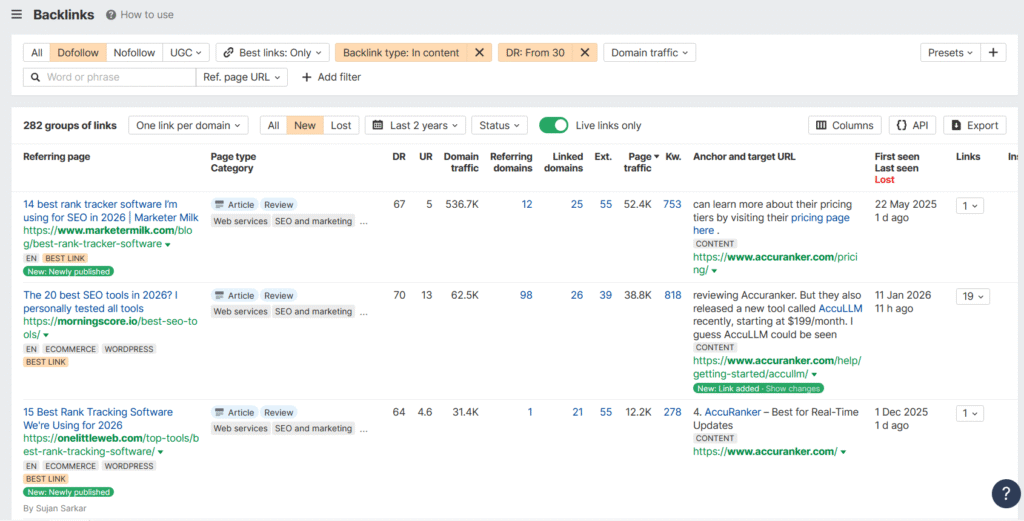
Task: Open the Backlink type: In content filter
Action: pyautogui.click(x=402, y=53)
